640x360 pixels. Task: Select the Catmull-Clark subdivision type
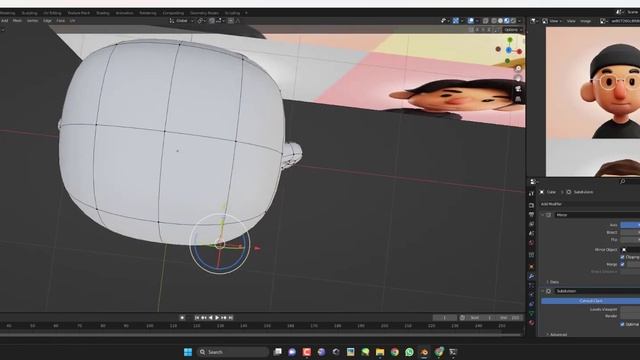591,301
